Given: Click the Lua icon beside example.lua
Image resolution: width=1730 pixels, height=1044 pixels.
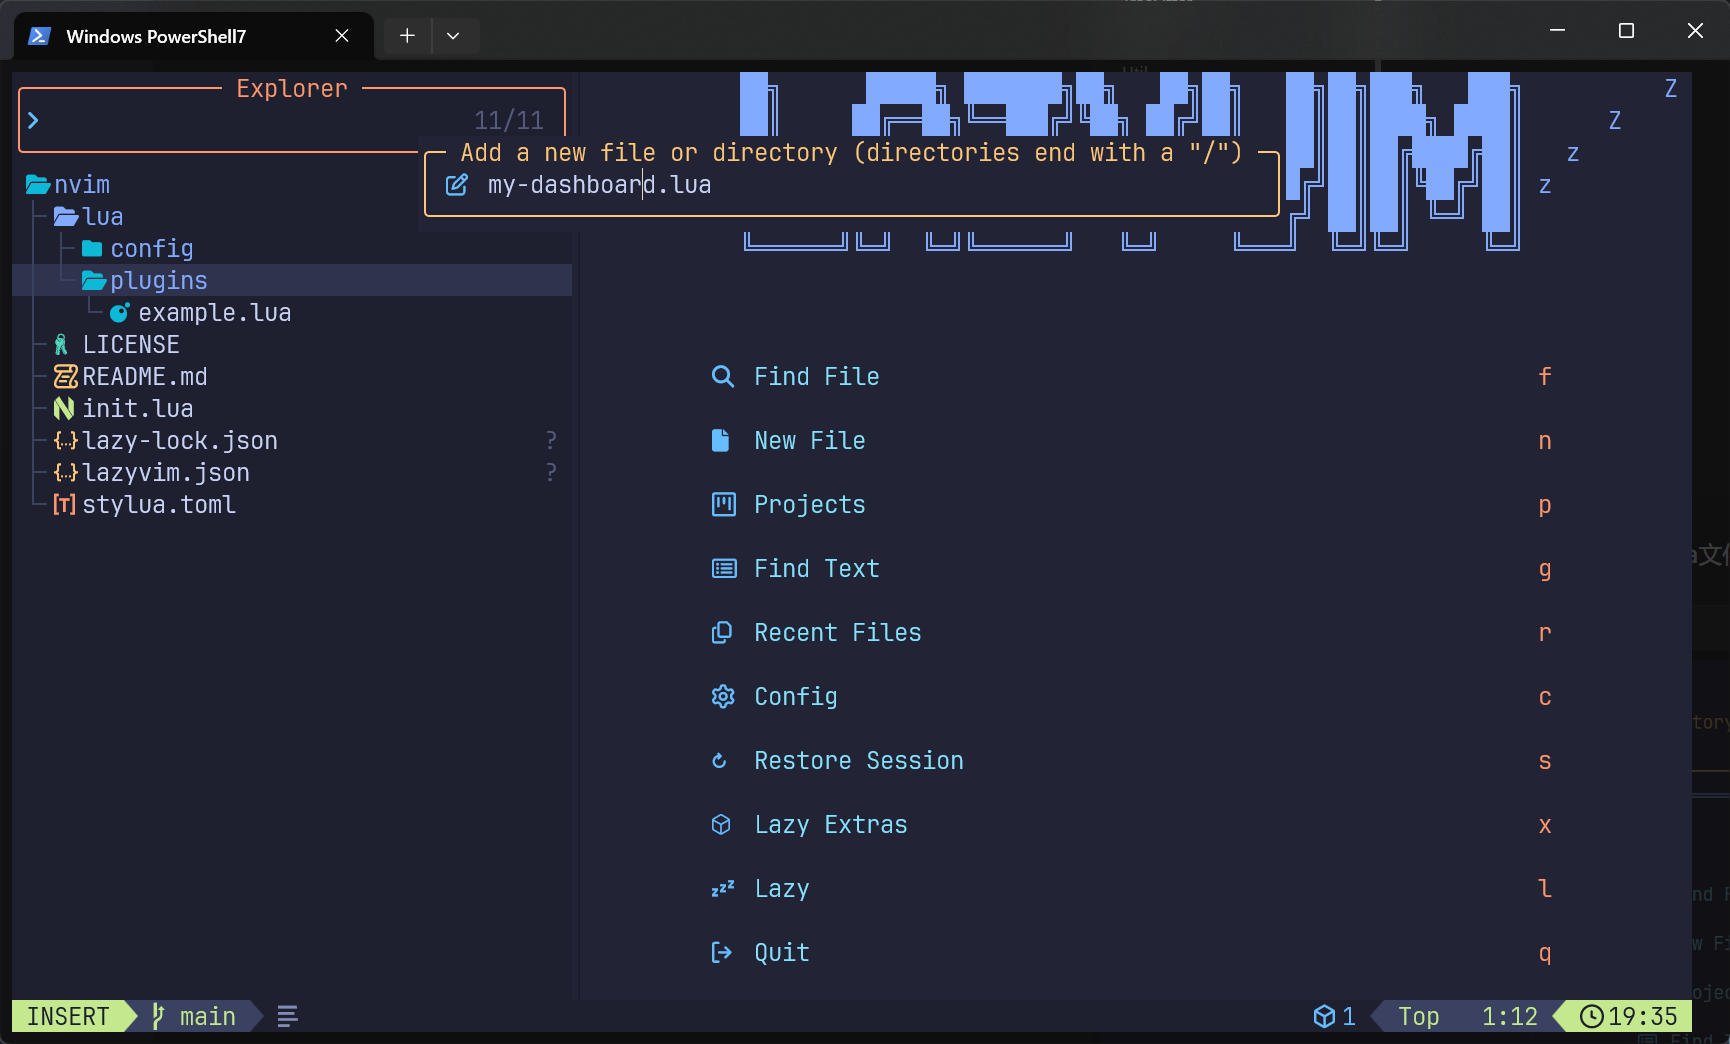Looking at the screenshot, I should click(119, 313).
